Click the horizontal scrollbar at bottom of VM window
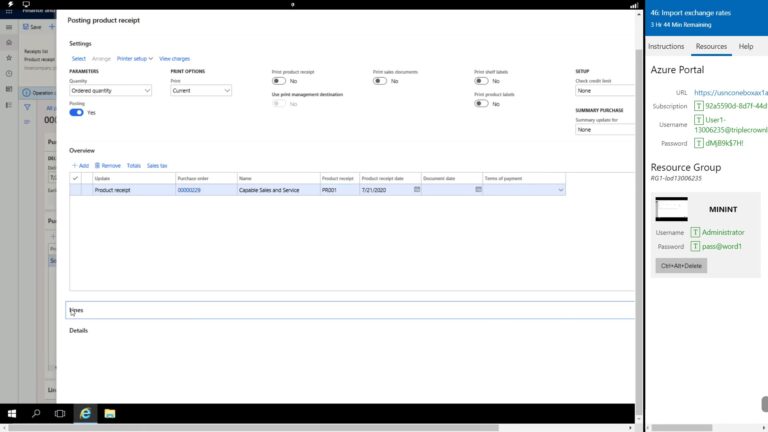The height and width of the screenshot is (432, 768). (253, 428)
